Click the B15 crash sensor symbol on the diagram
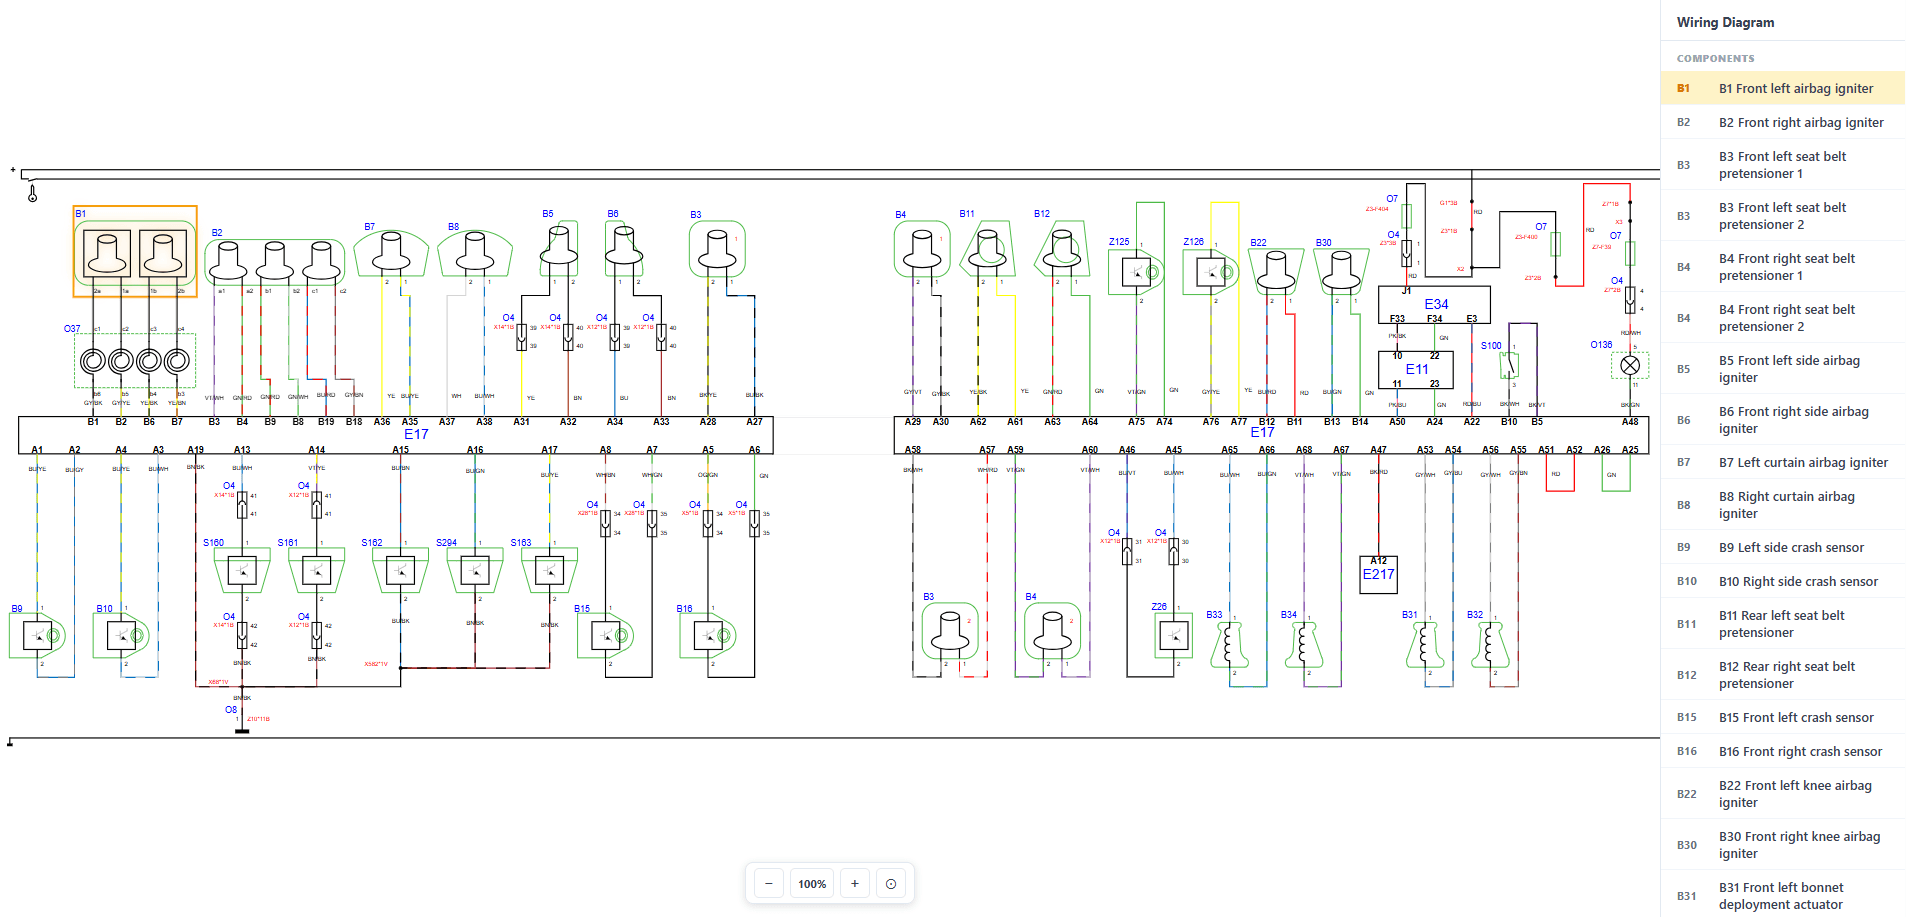This screenshot has height=917, width=1906. click(606, 635)
